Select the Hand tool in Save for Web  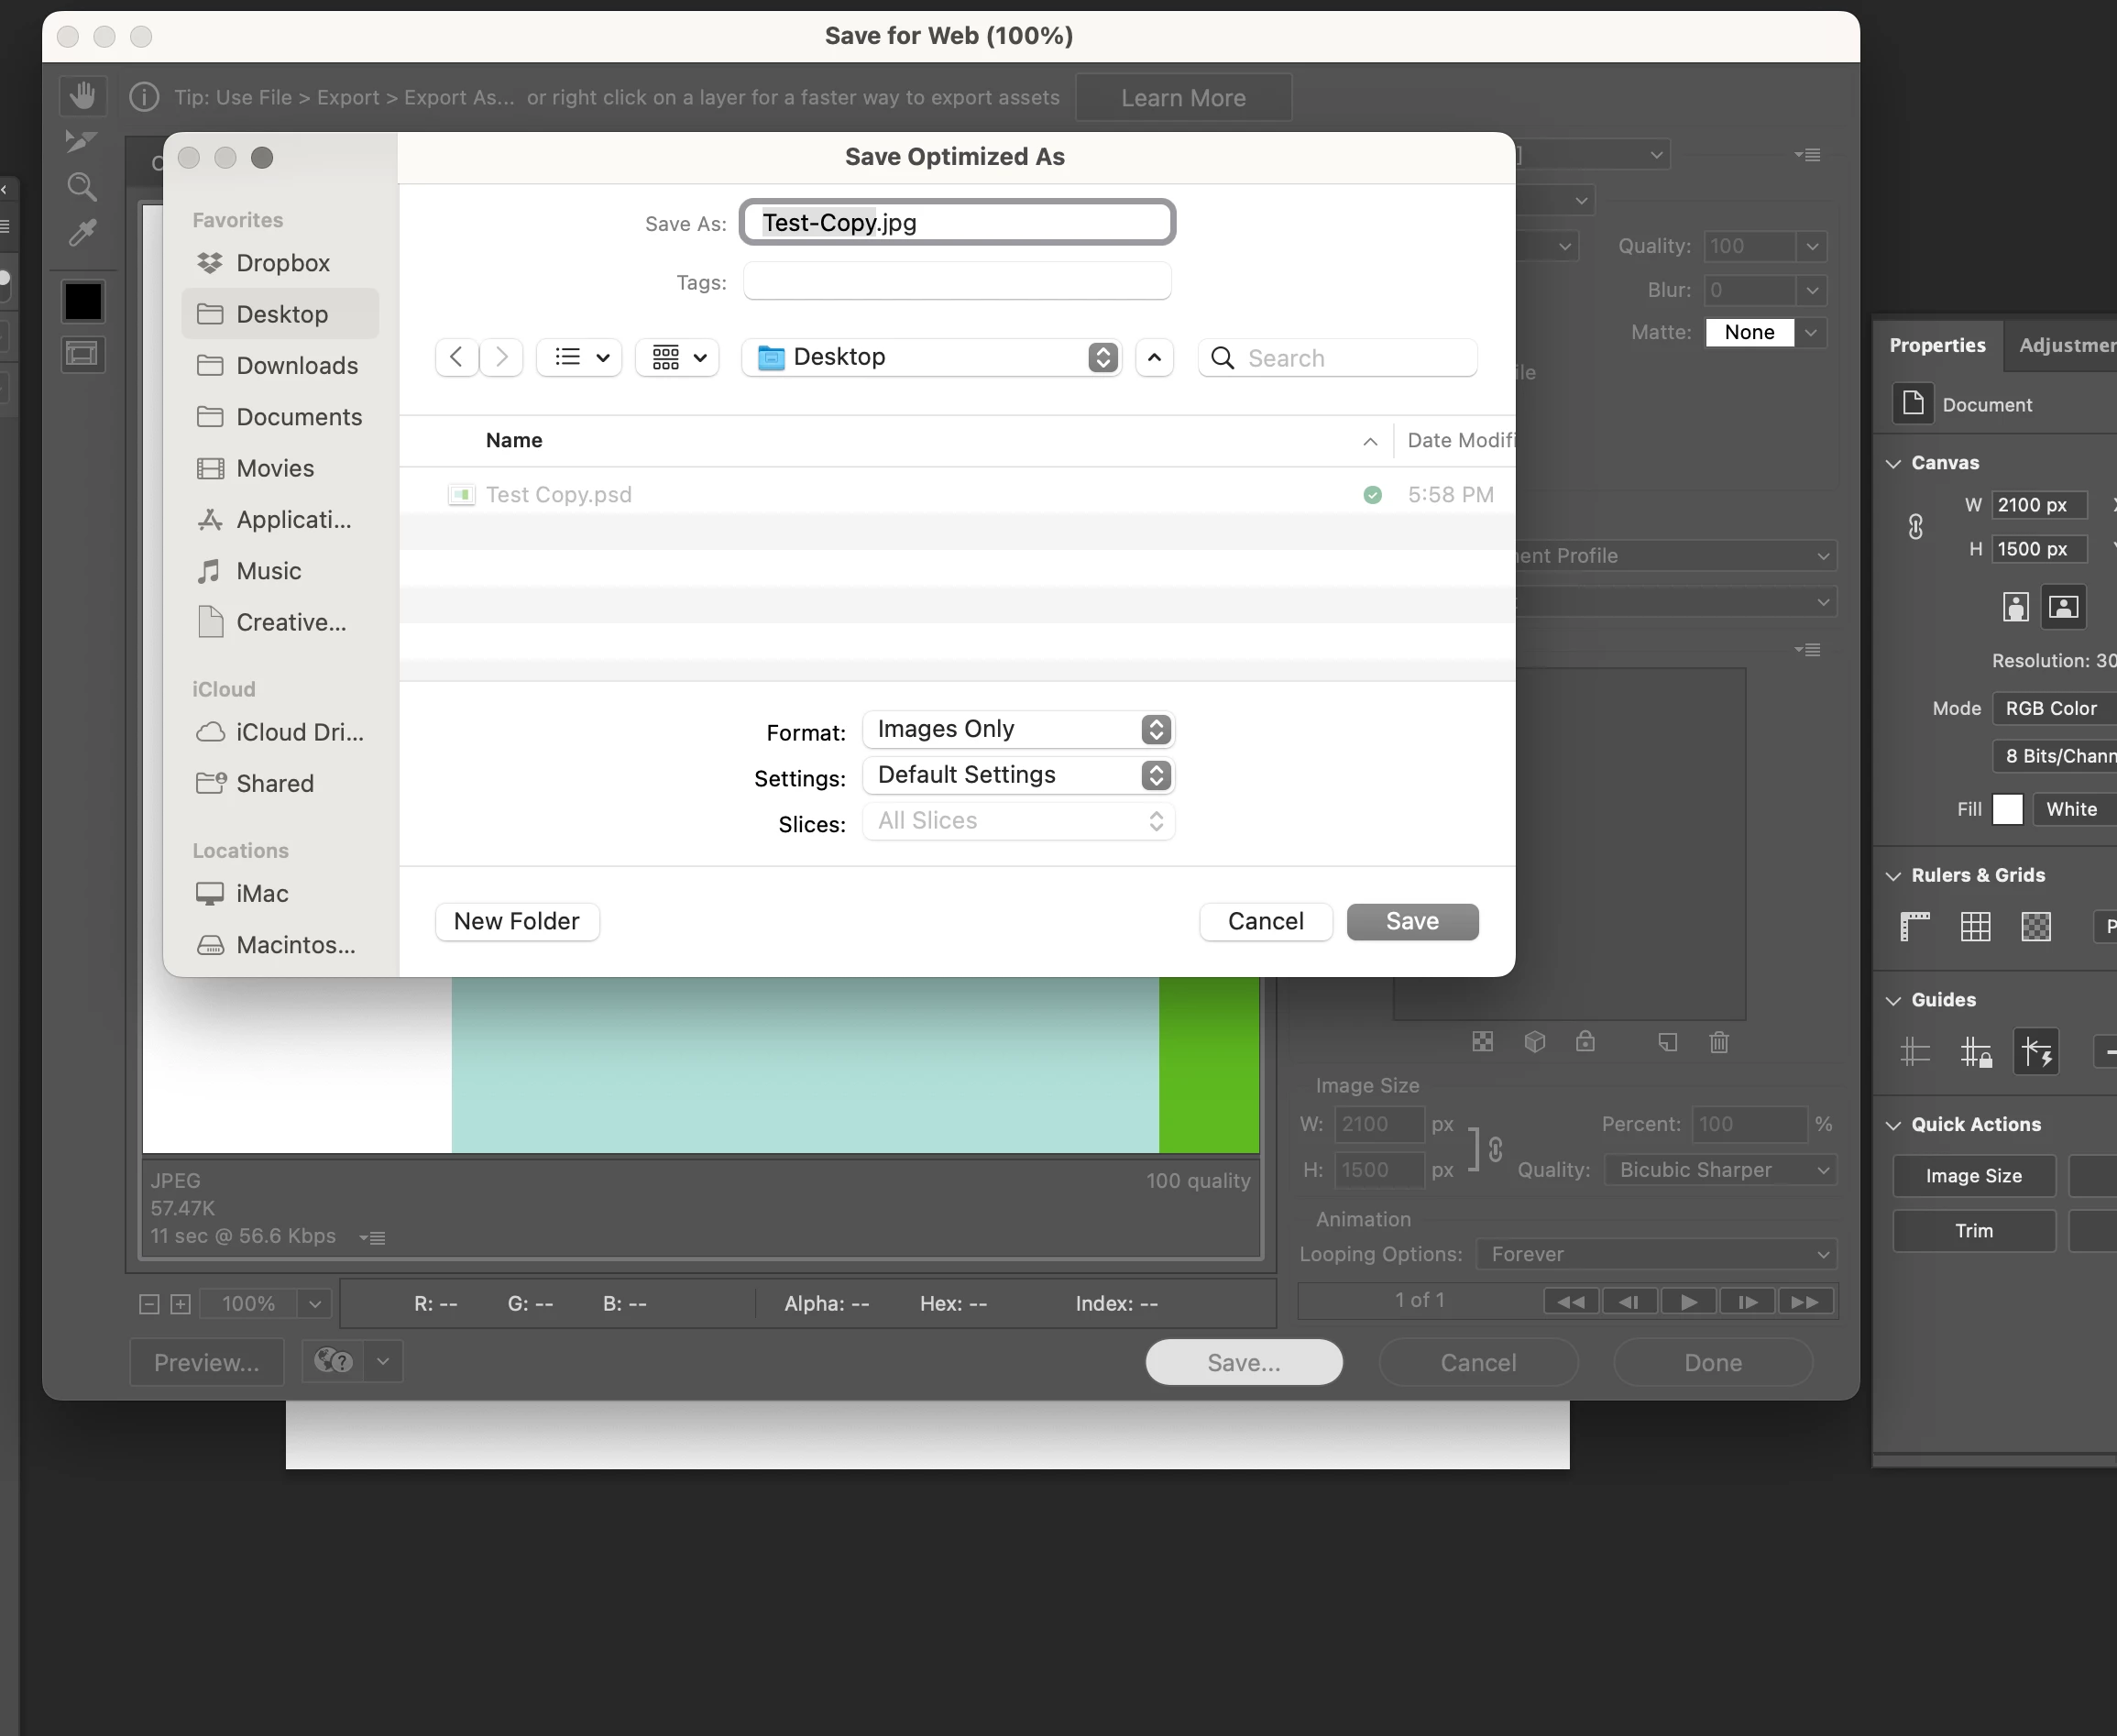click(82, 96)
